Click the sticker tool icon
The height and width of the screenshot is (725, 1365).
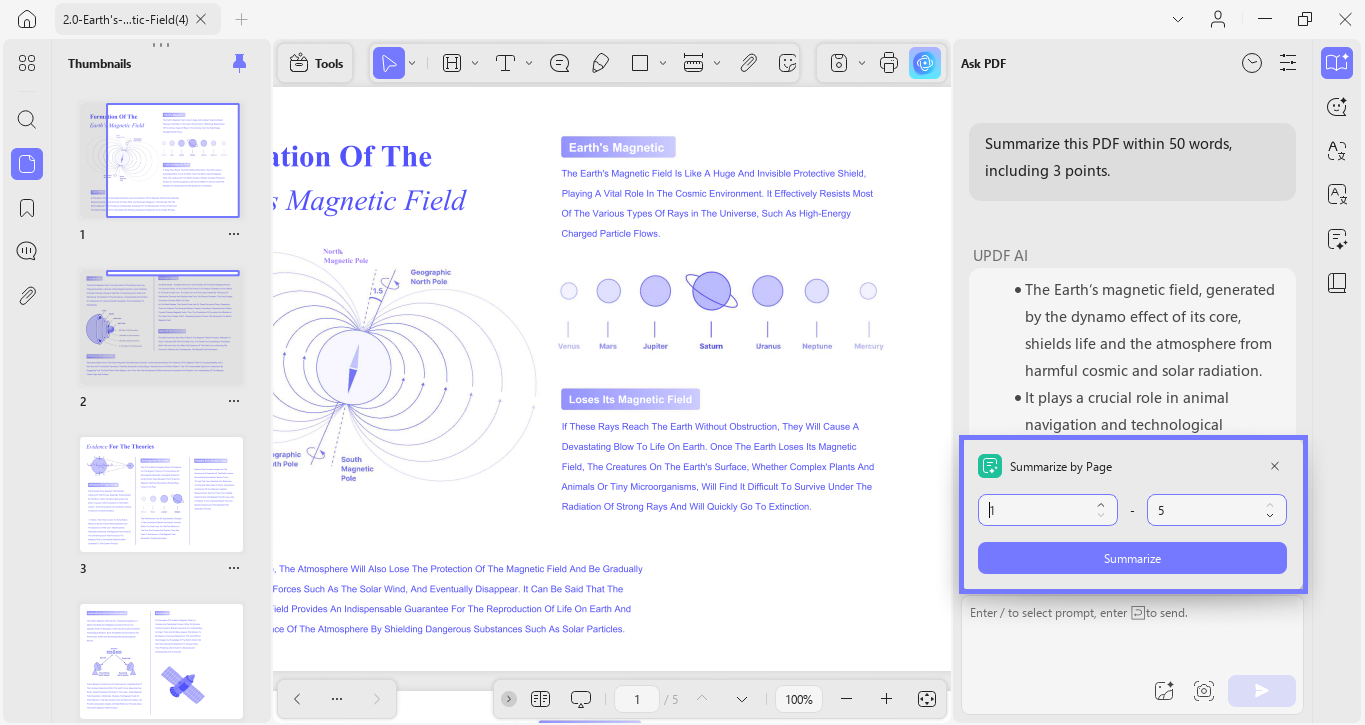pyautogui.click(x=788, y=63)
